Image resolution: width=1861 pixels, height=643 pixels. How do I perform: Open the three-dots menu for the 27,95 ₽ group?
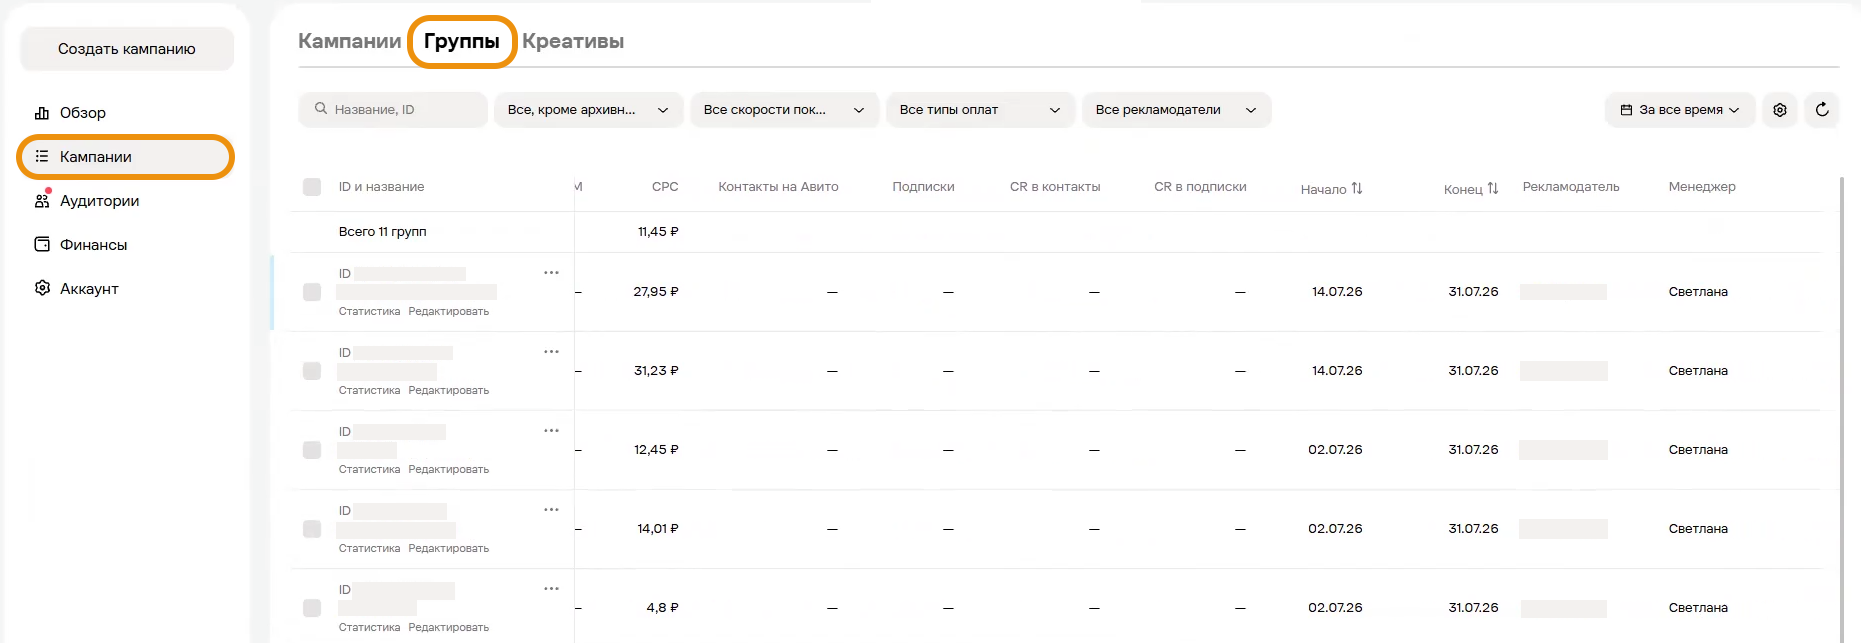551,273
